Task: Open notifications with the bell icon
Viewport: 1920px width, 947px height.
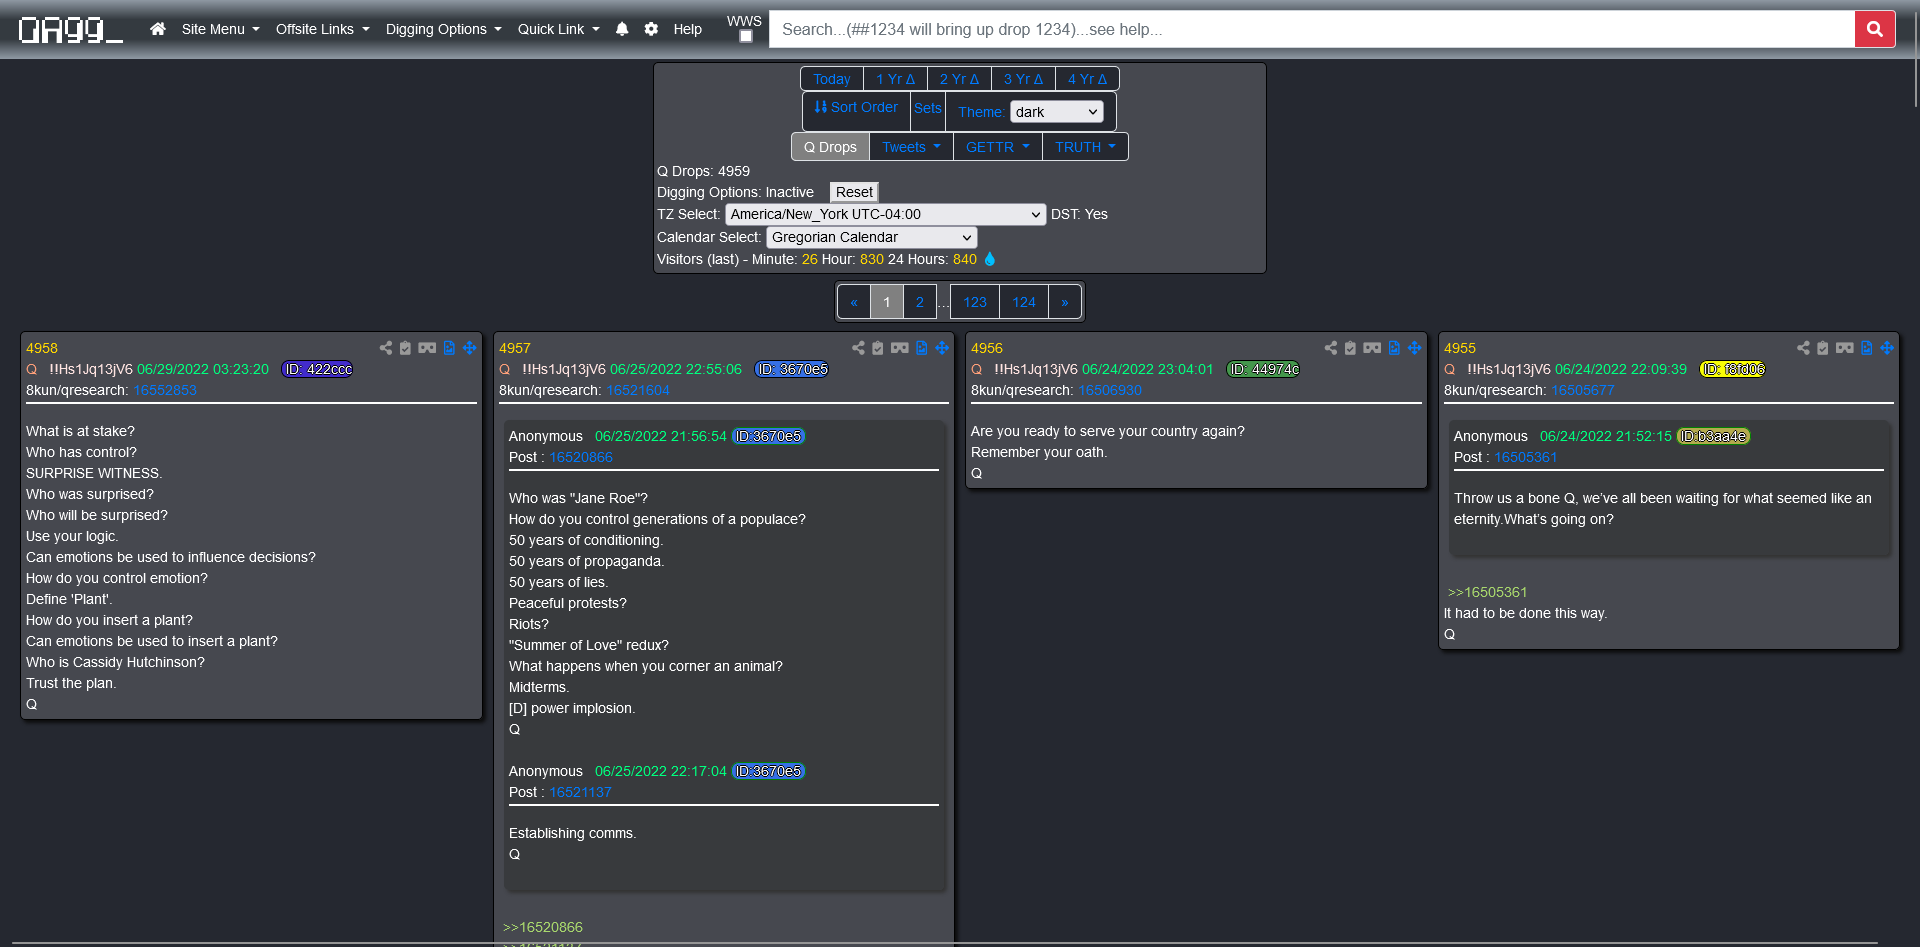Action: pos(622,29)
